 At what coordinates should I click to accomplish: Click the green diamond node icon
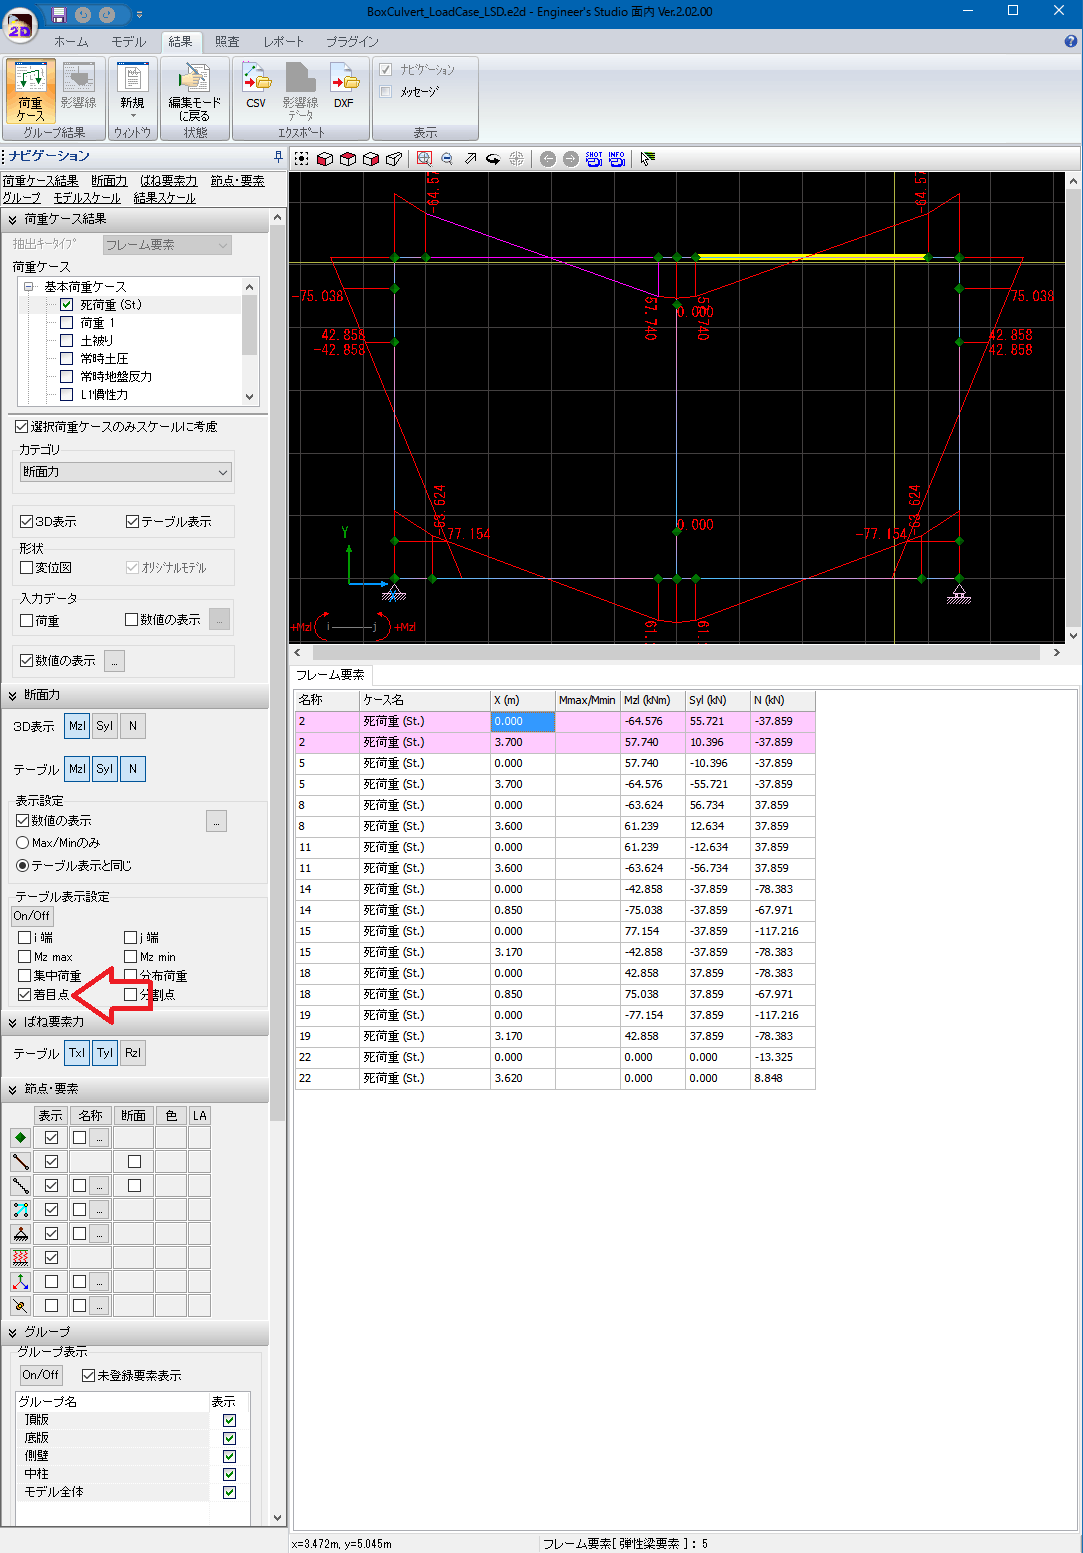pos(20,1138)
